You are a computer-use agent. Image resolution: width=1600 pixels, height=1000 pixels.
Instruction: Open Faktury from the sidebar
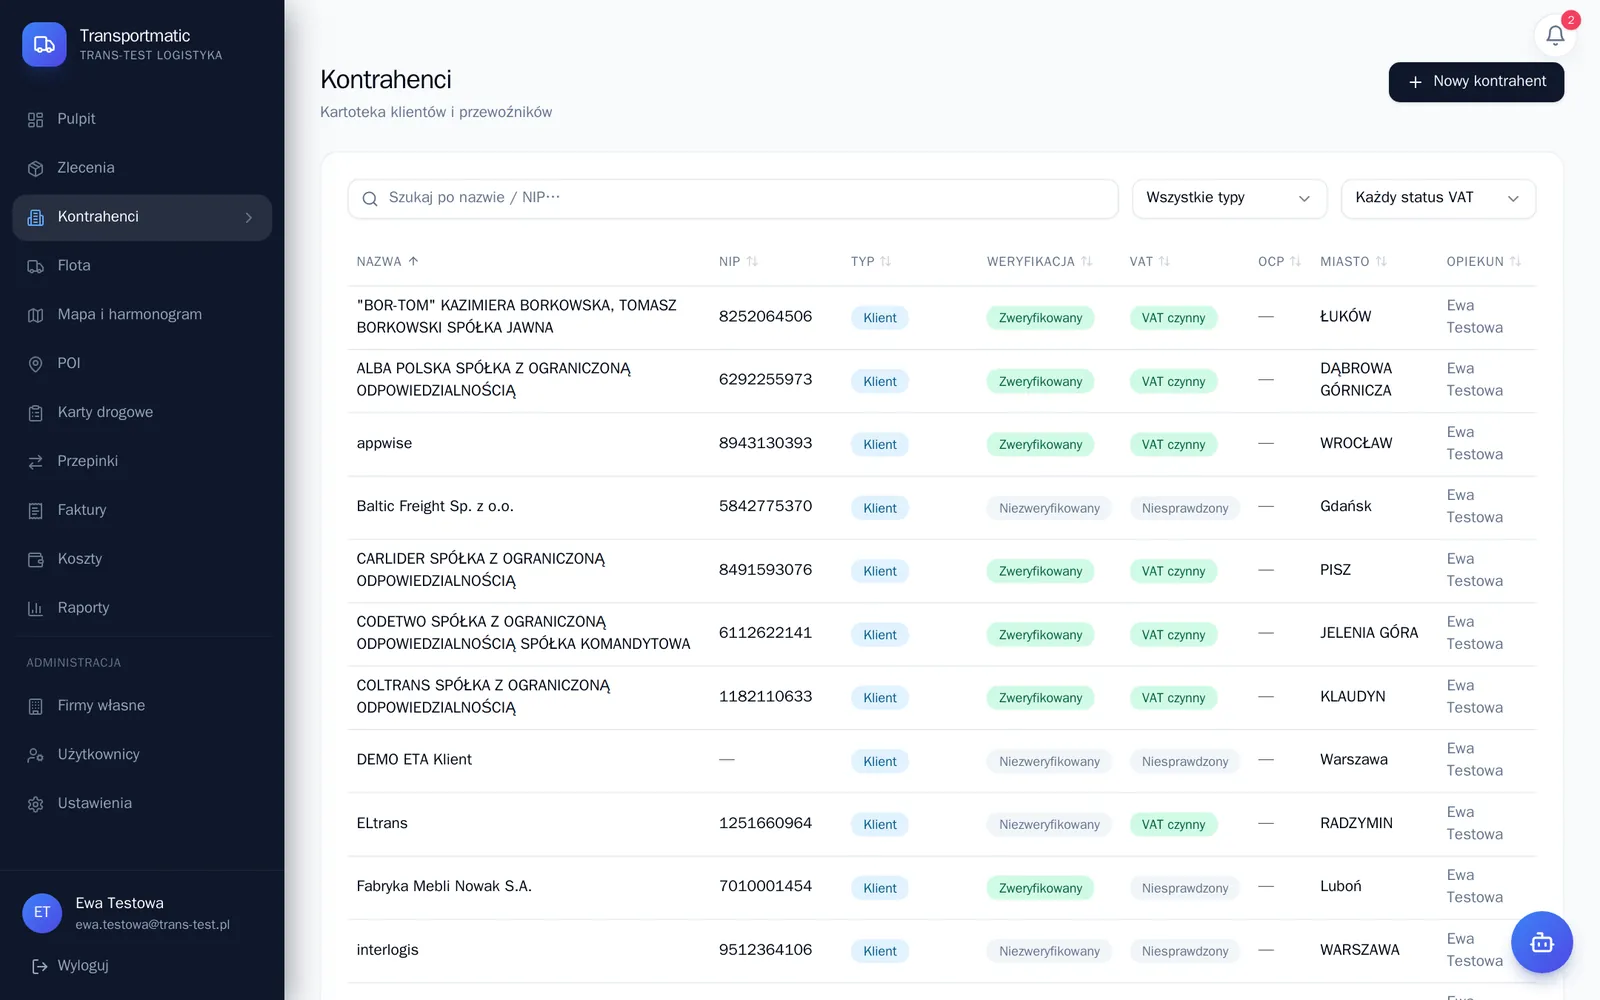point(142,510)
